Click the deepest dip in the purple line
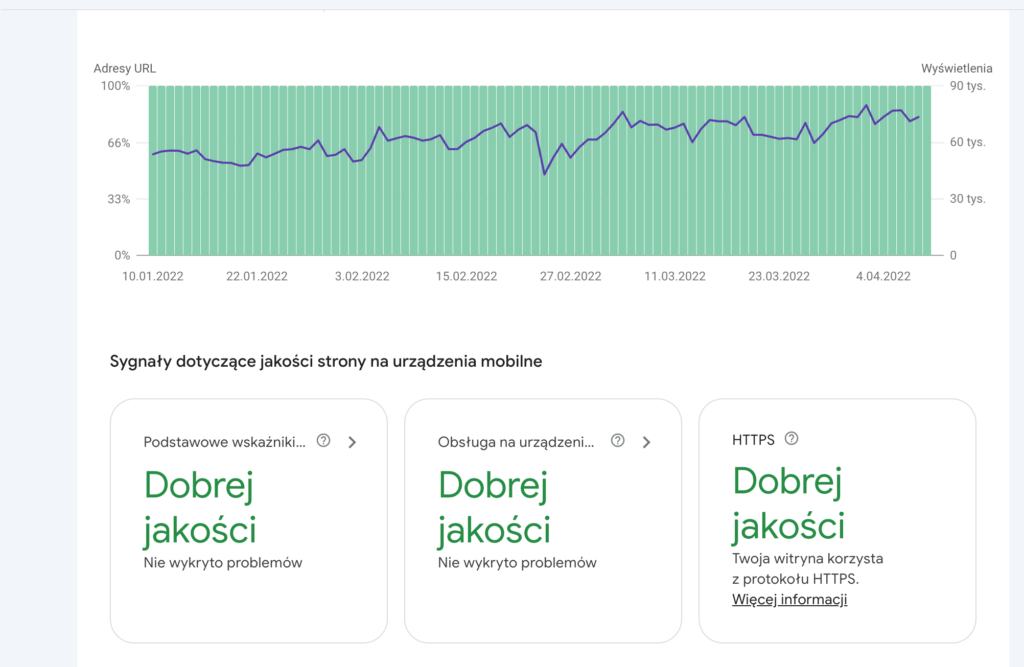The height and width of the screenshot is (667, 1024). (x=545, y=174)
